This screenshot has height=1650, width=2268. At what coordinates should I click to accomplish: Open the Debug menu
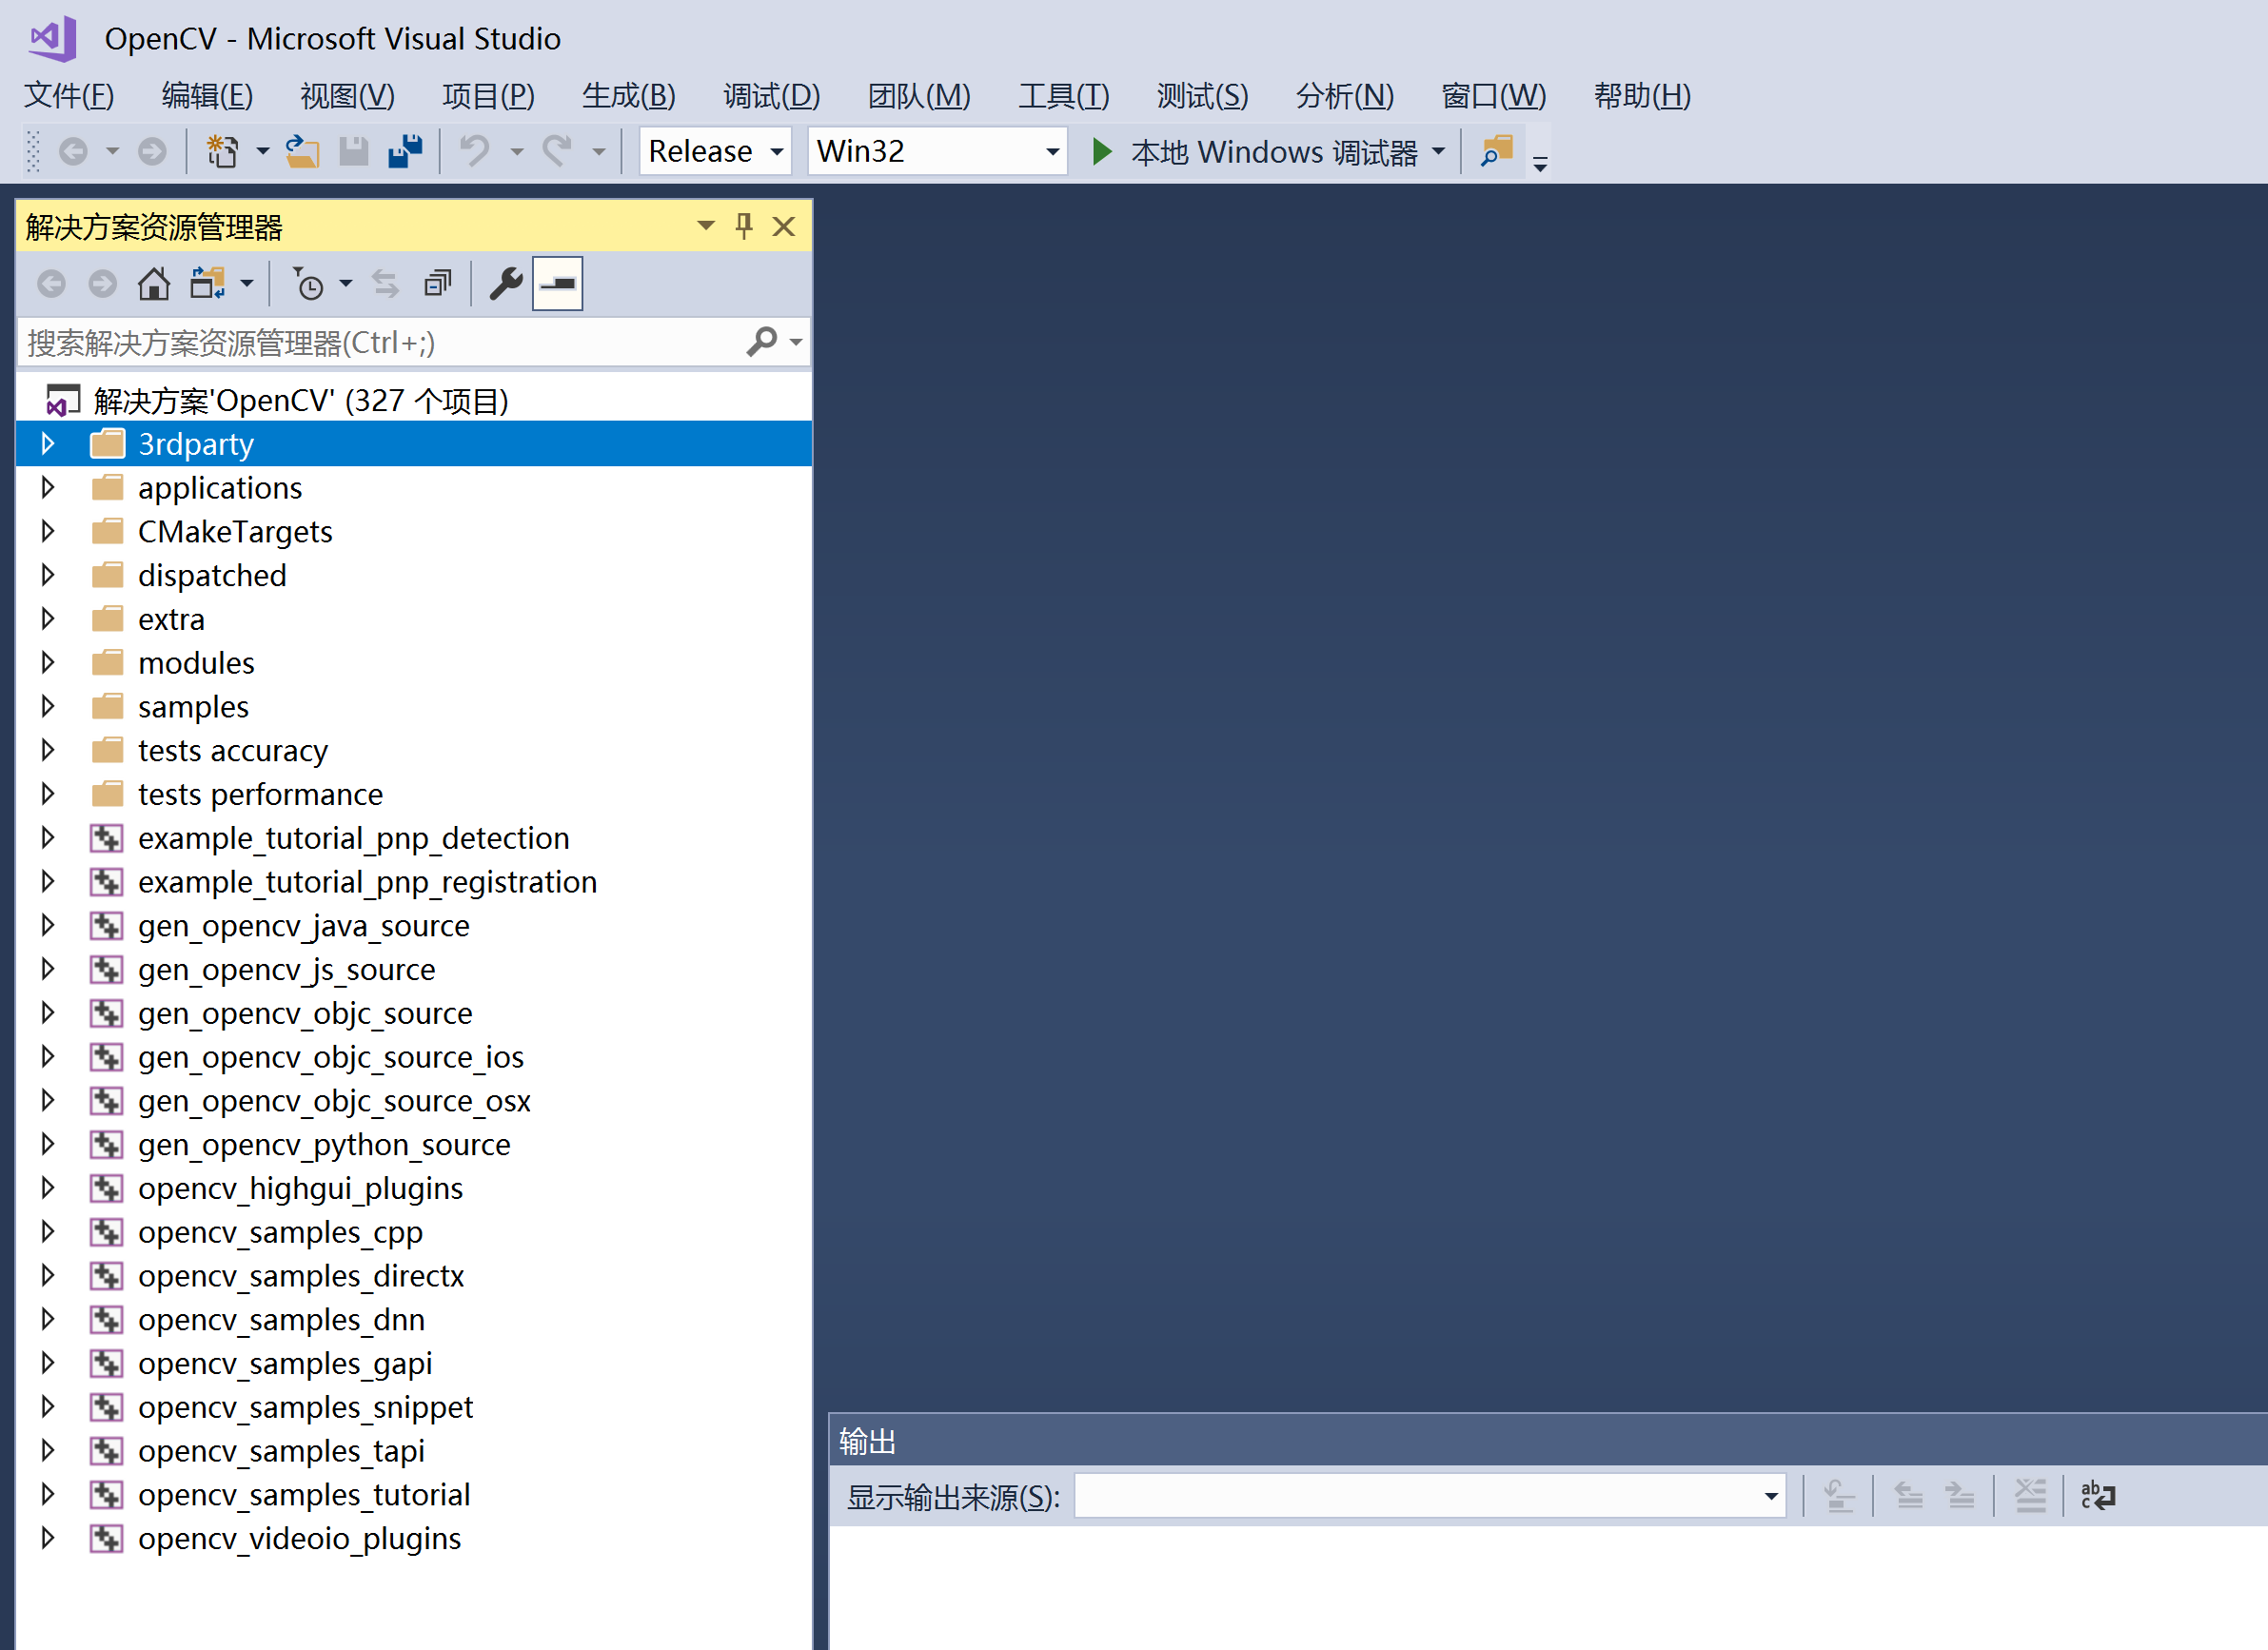[x=772, y=96]
